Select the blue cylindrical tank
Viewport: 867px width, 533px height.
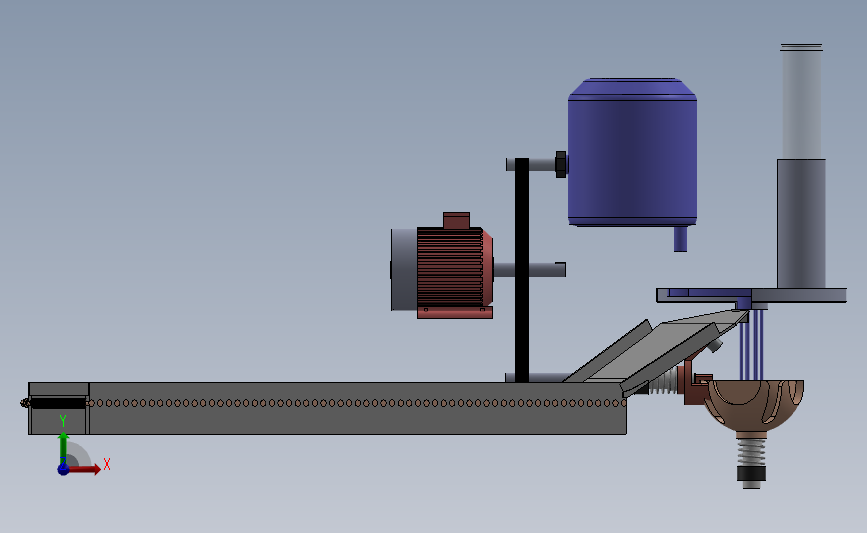pos(632,152)
